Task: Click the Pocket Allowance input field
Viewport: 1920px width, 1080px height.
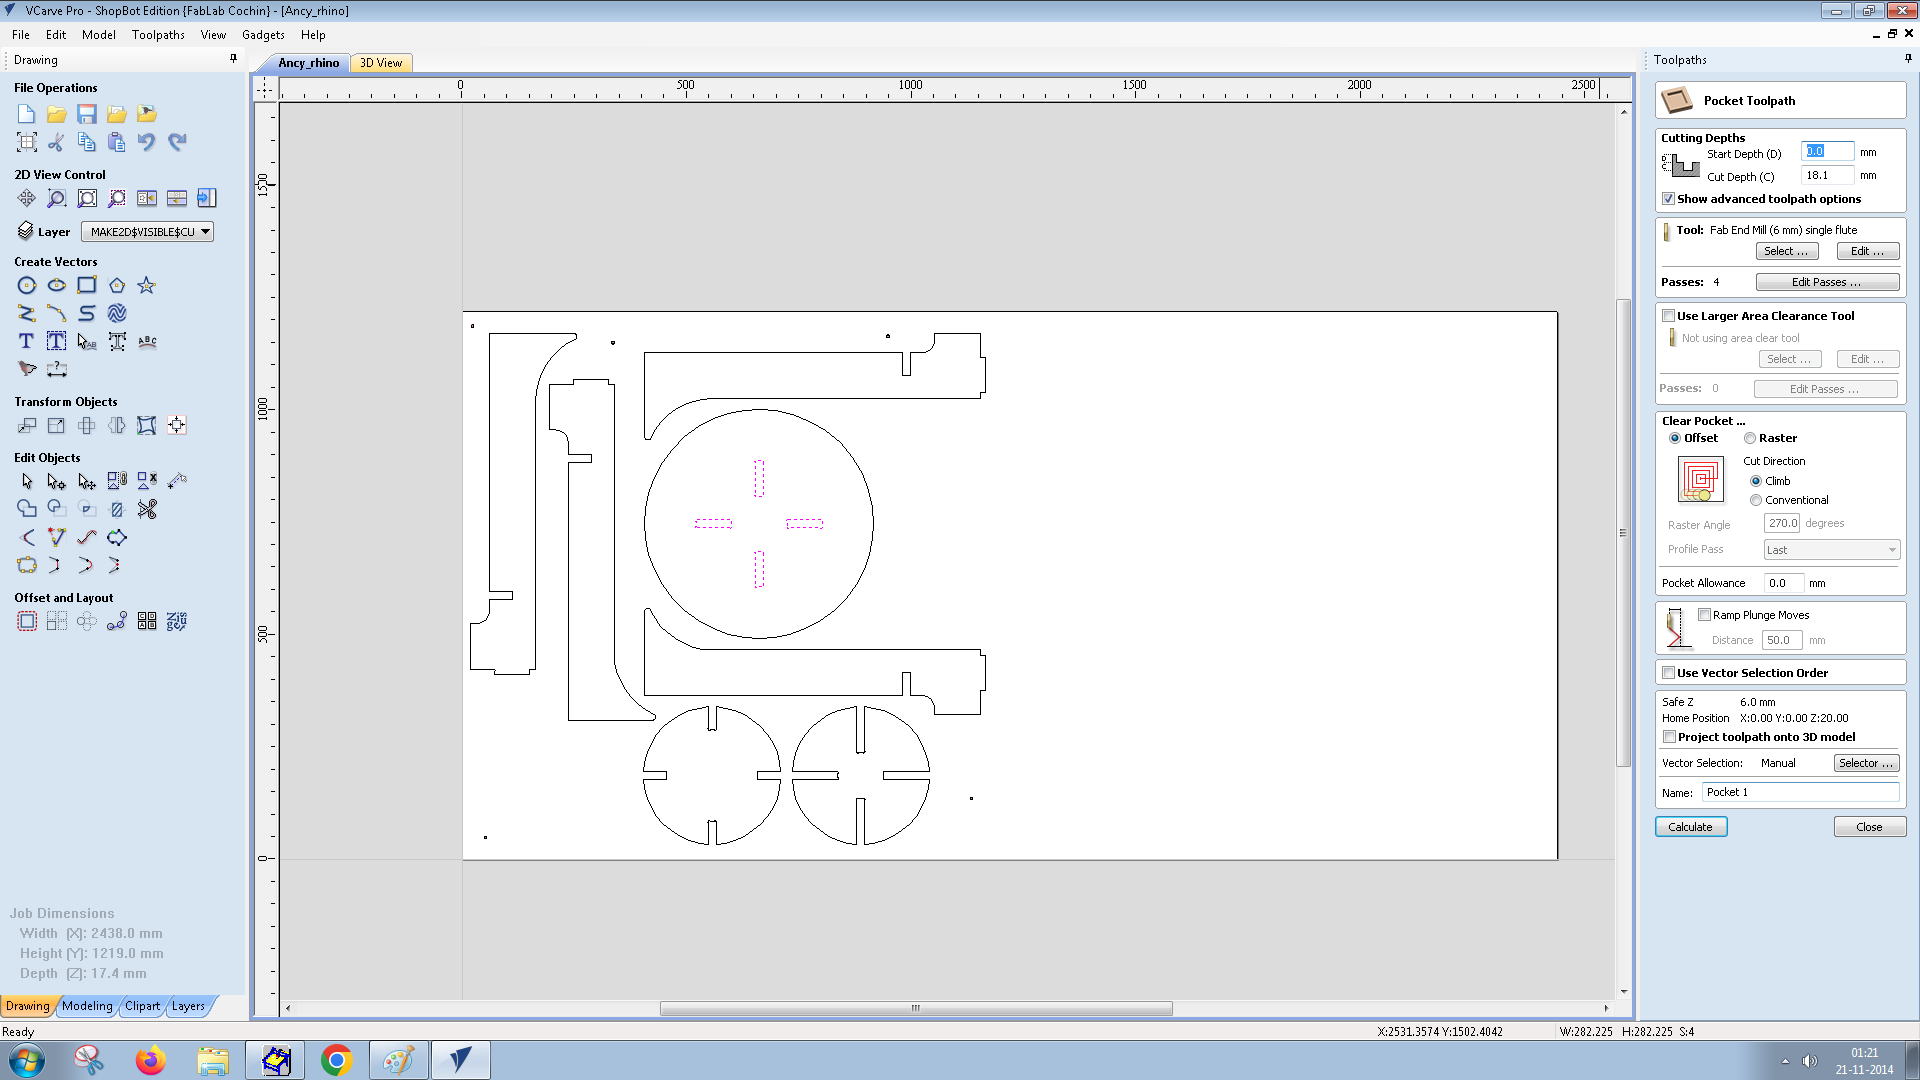Action: pos(1784,583)
